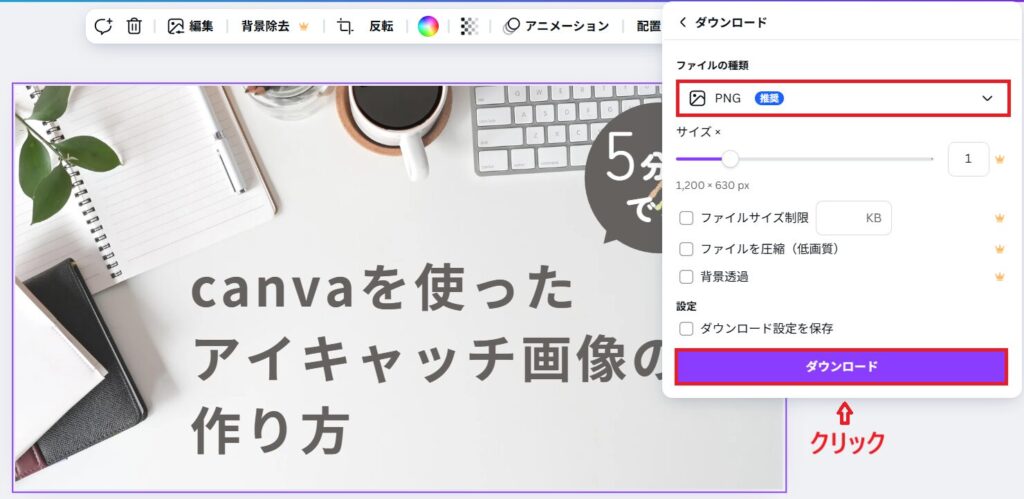
Task: Select the 反転 flip menu item
Action: click(381, 26)
